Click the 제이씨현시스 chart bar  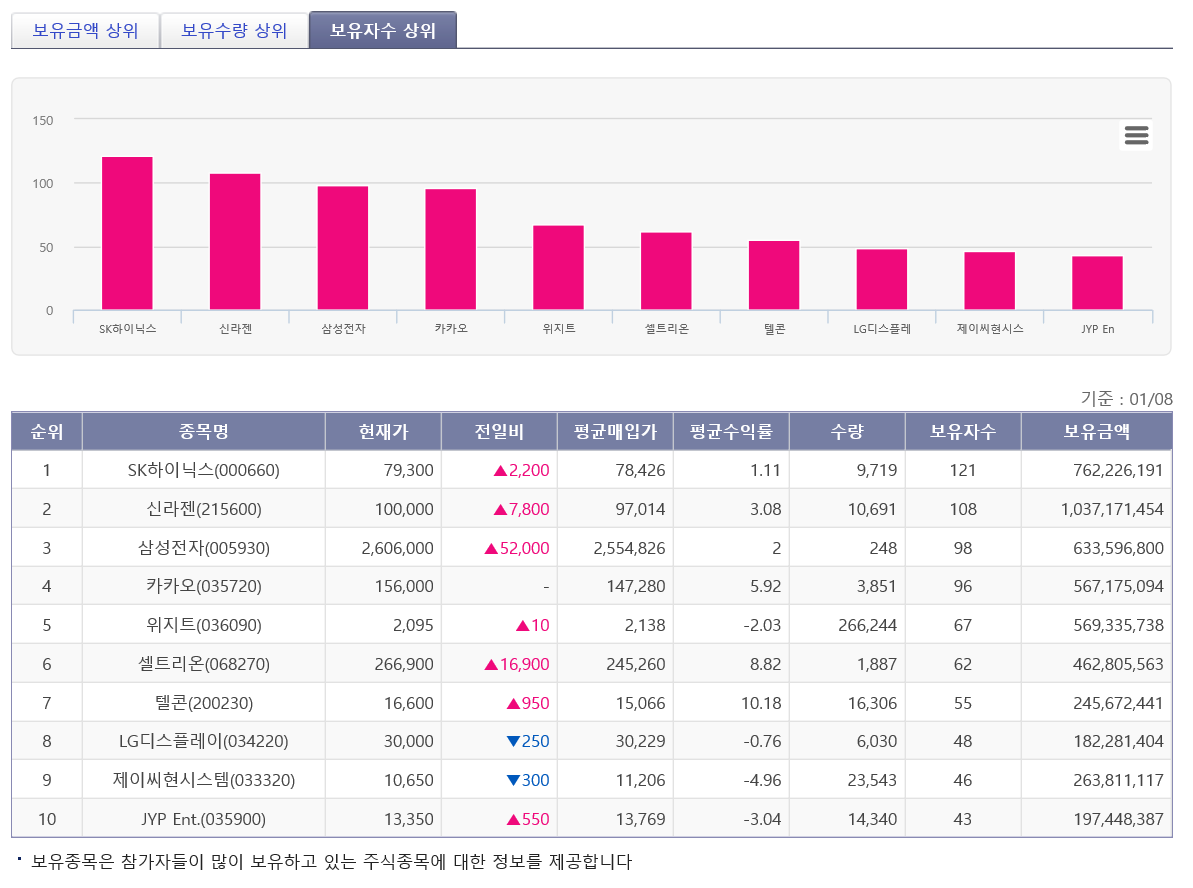(989, 281)
